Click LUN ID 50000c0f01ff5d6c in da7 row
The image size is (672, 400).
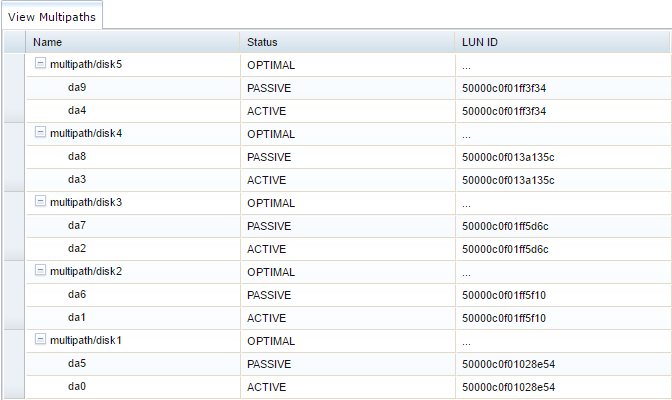pyautogui.click(x=505, y=226)
